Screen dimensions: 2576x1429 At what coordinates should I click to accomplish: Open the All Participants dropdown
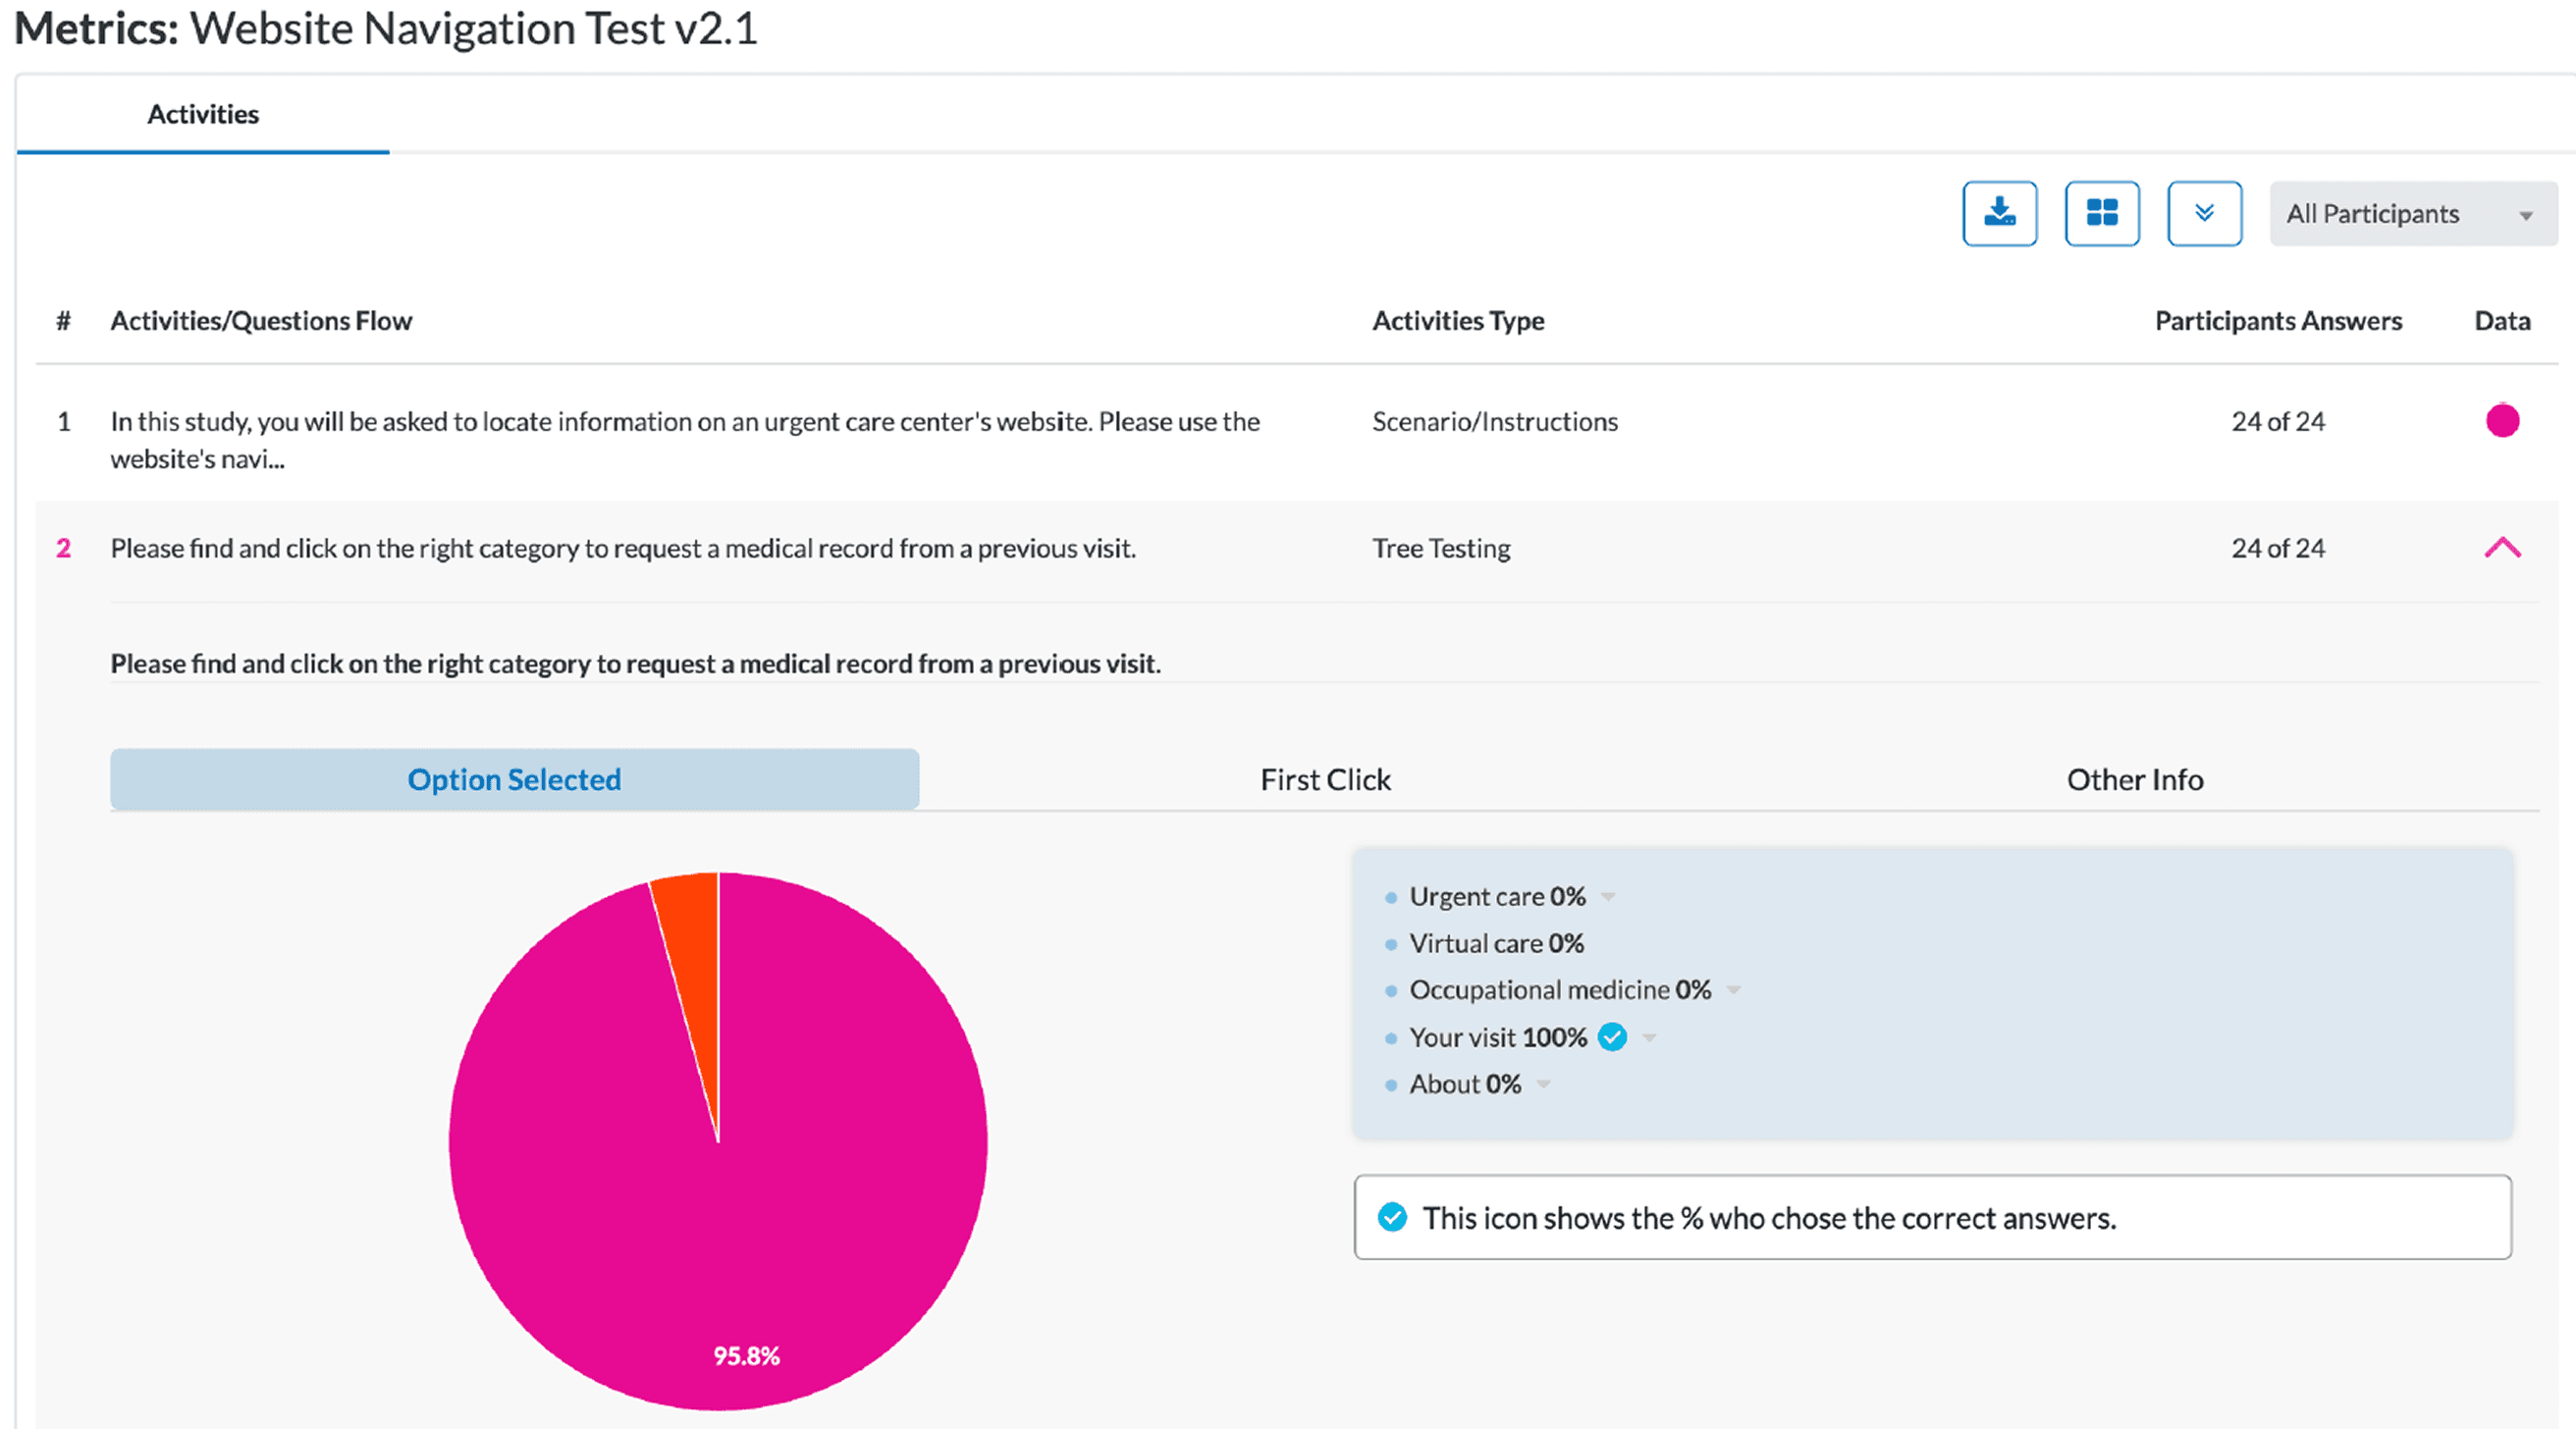[x=2412, y=213]
